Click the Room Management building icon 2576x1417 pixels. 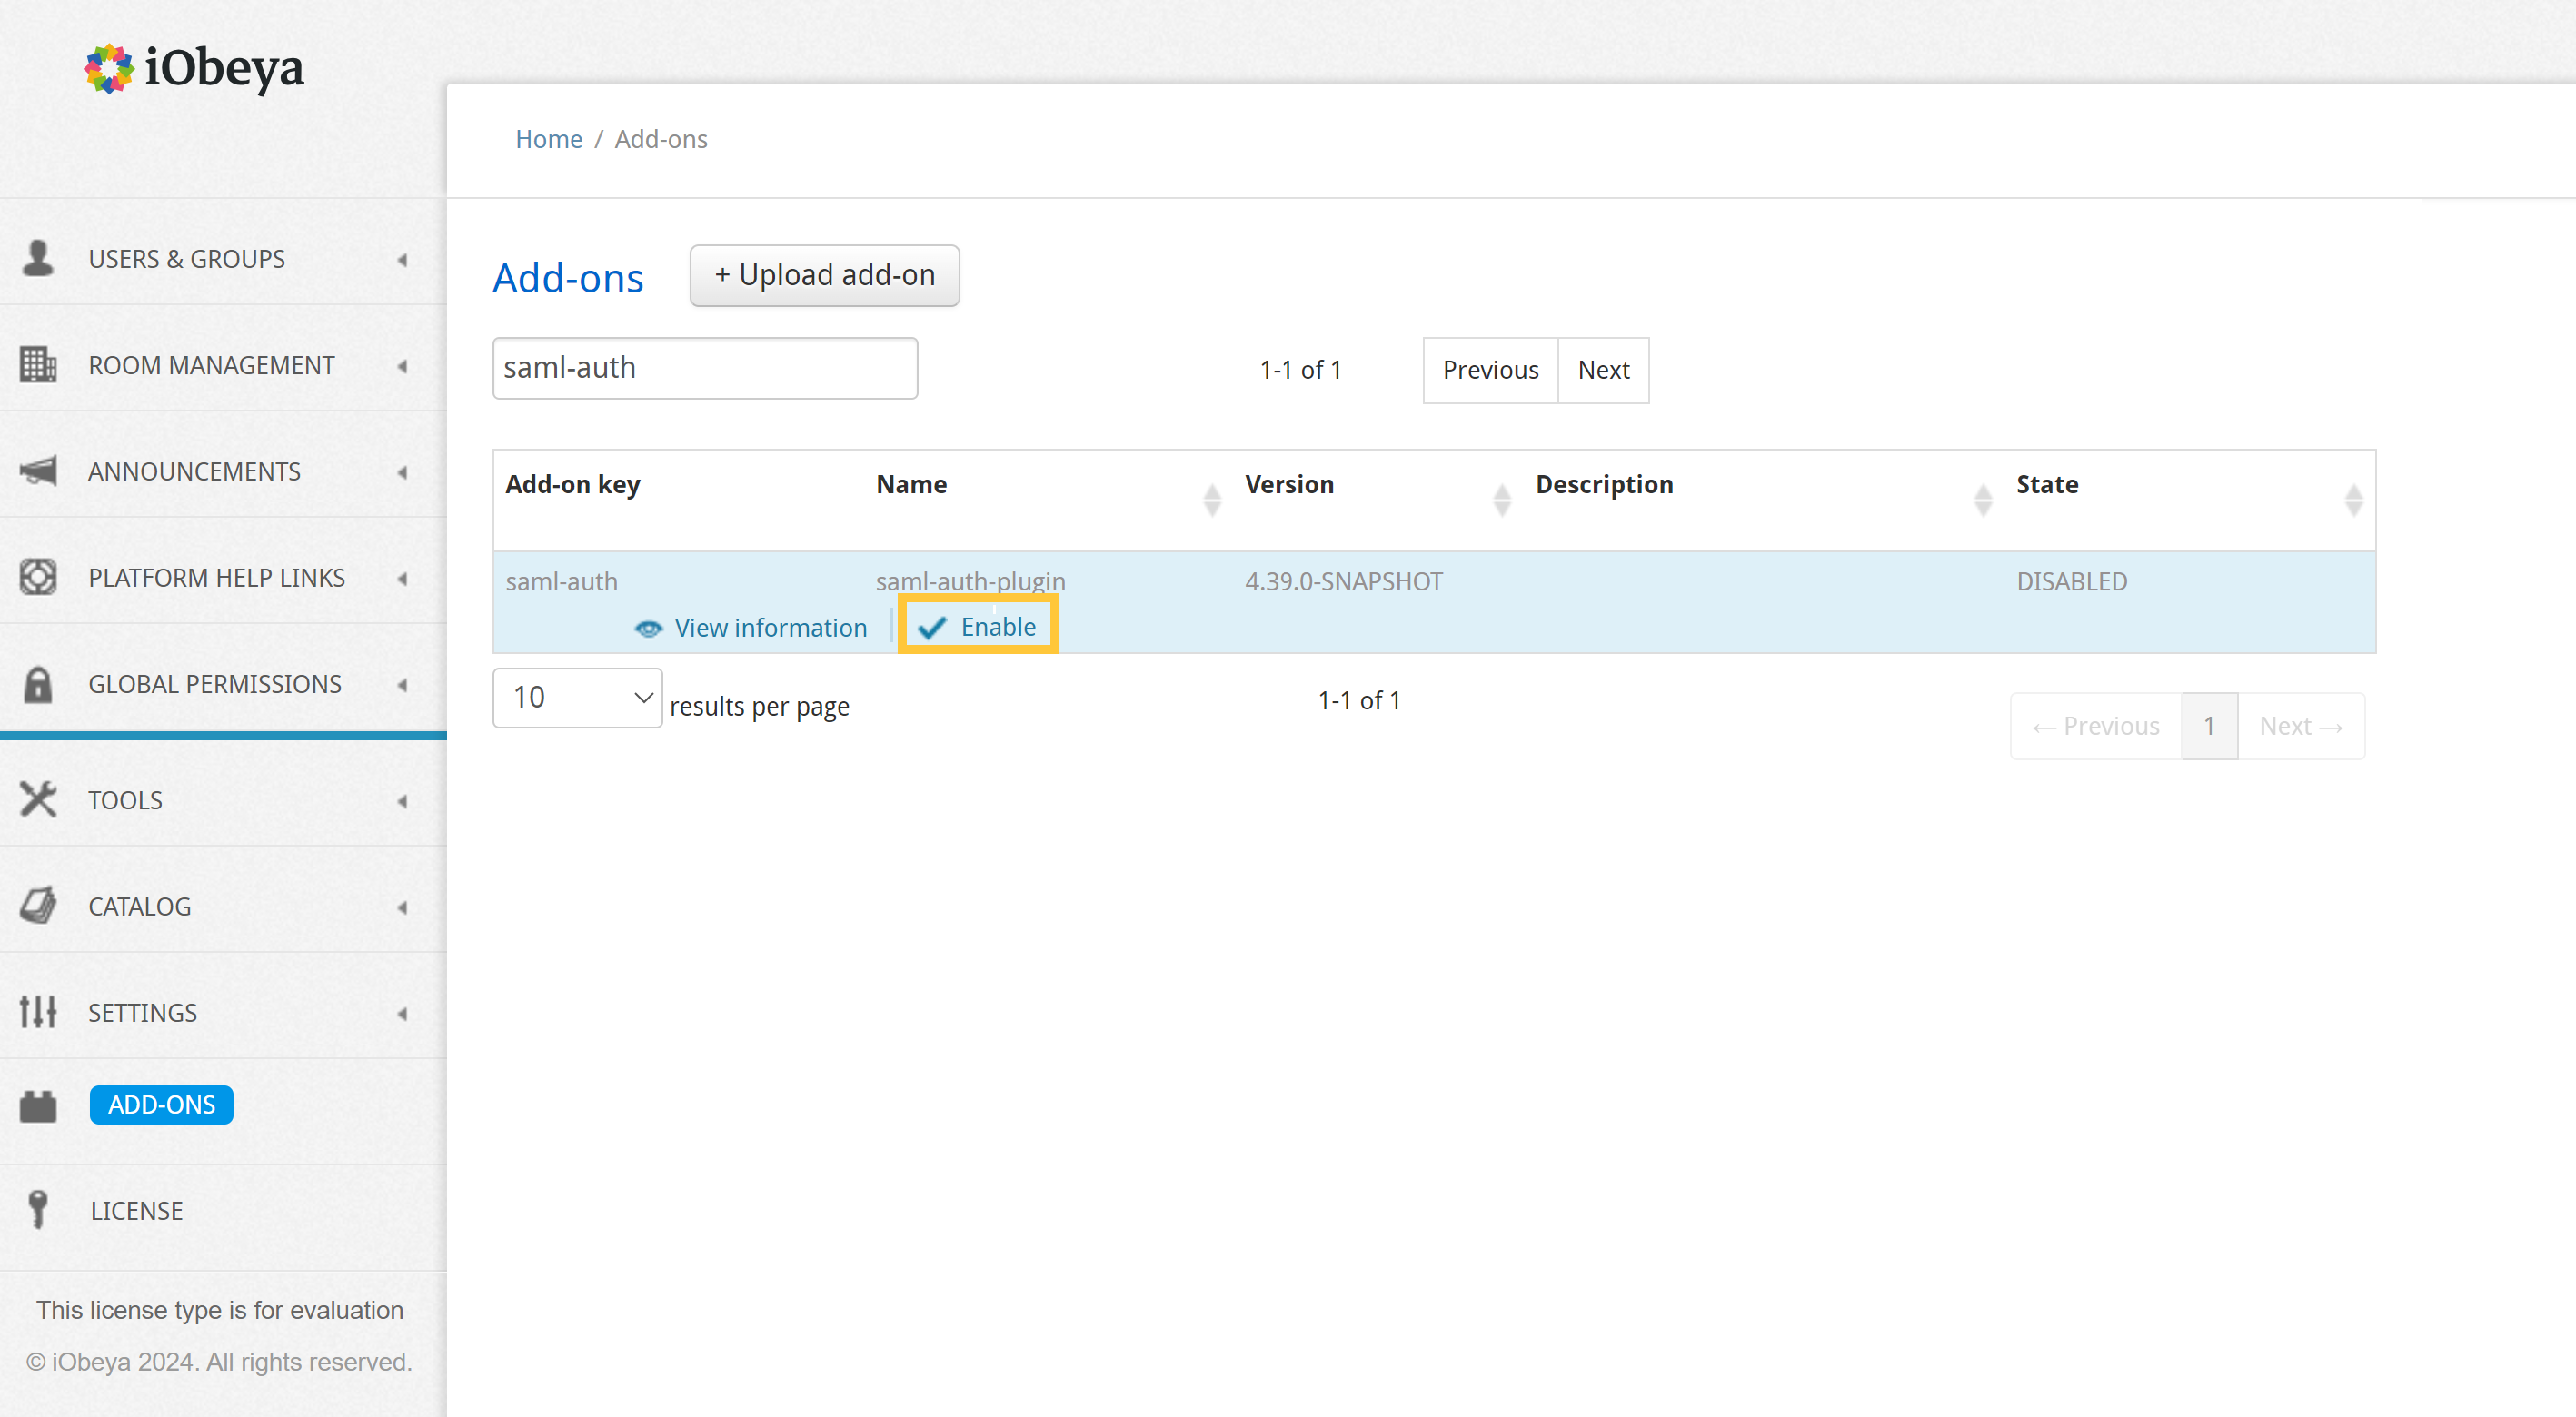(x=38, y=364)
